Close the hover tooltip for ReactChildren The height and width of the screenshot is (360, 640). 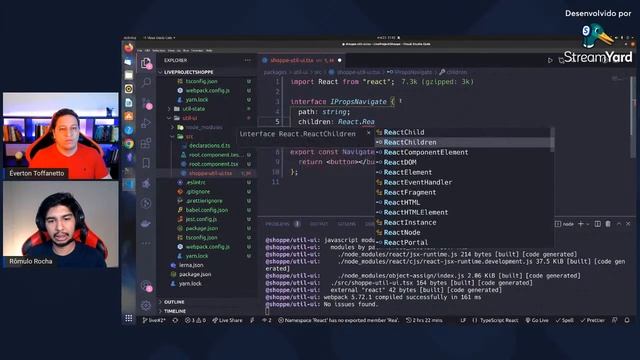click(369, 133)
